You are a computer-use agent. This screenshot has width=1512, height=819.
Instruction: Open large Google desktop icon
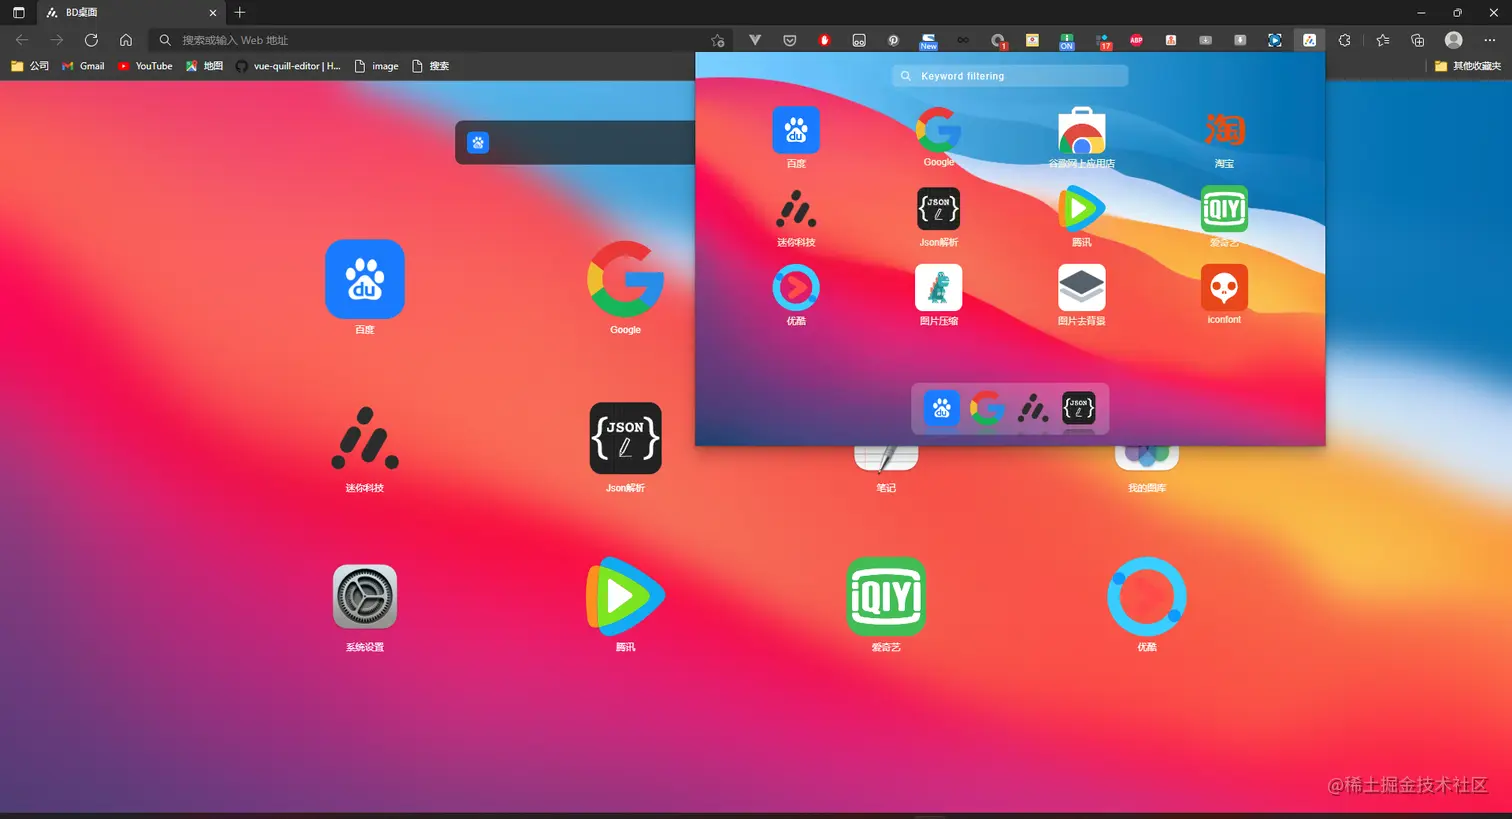coord(625,279)
